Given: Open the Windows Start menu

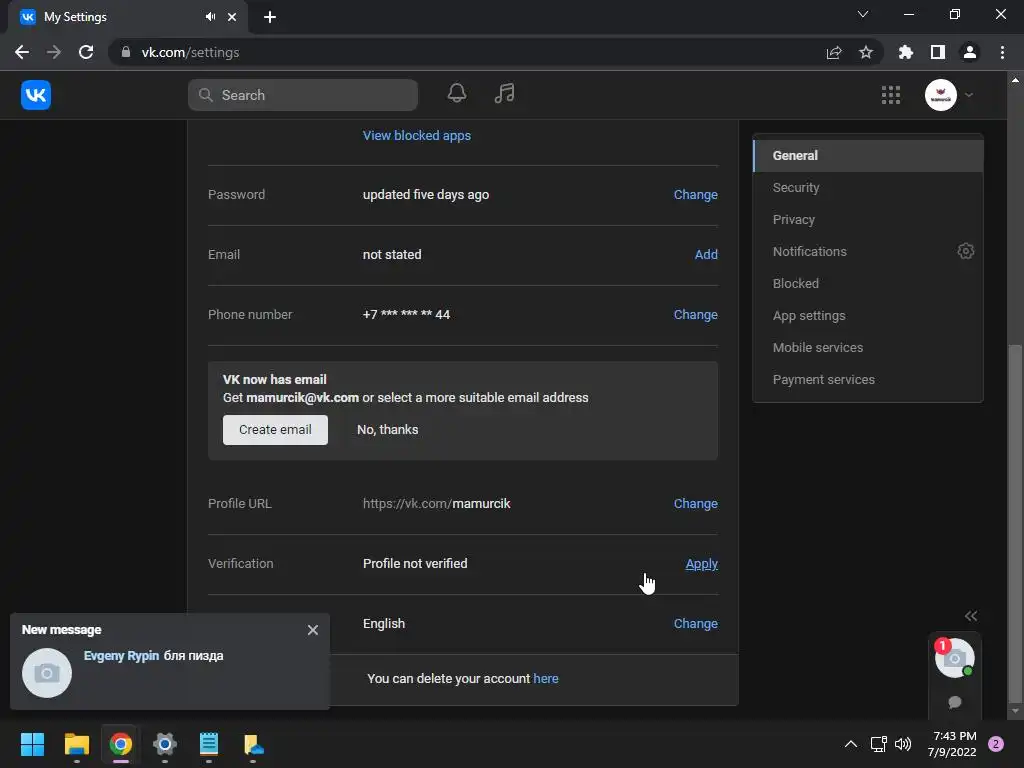Looking at the screenshot, I should coord(33,744).
